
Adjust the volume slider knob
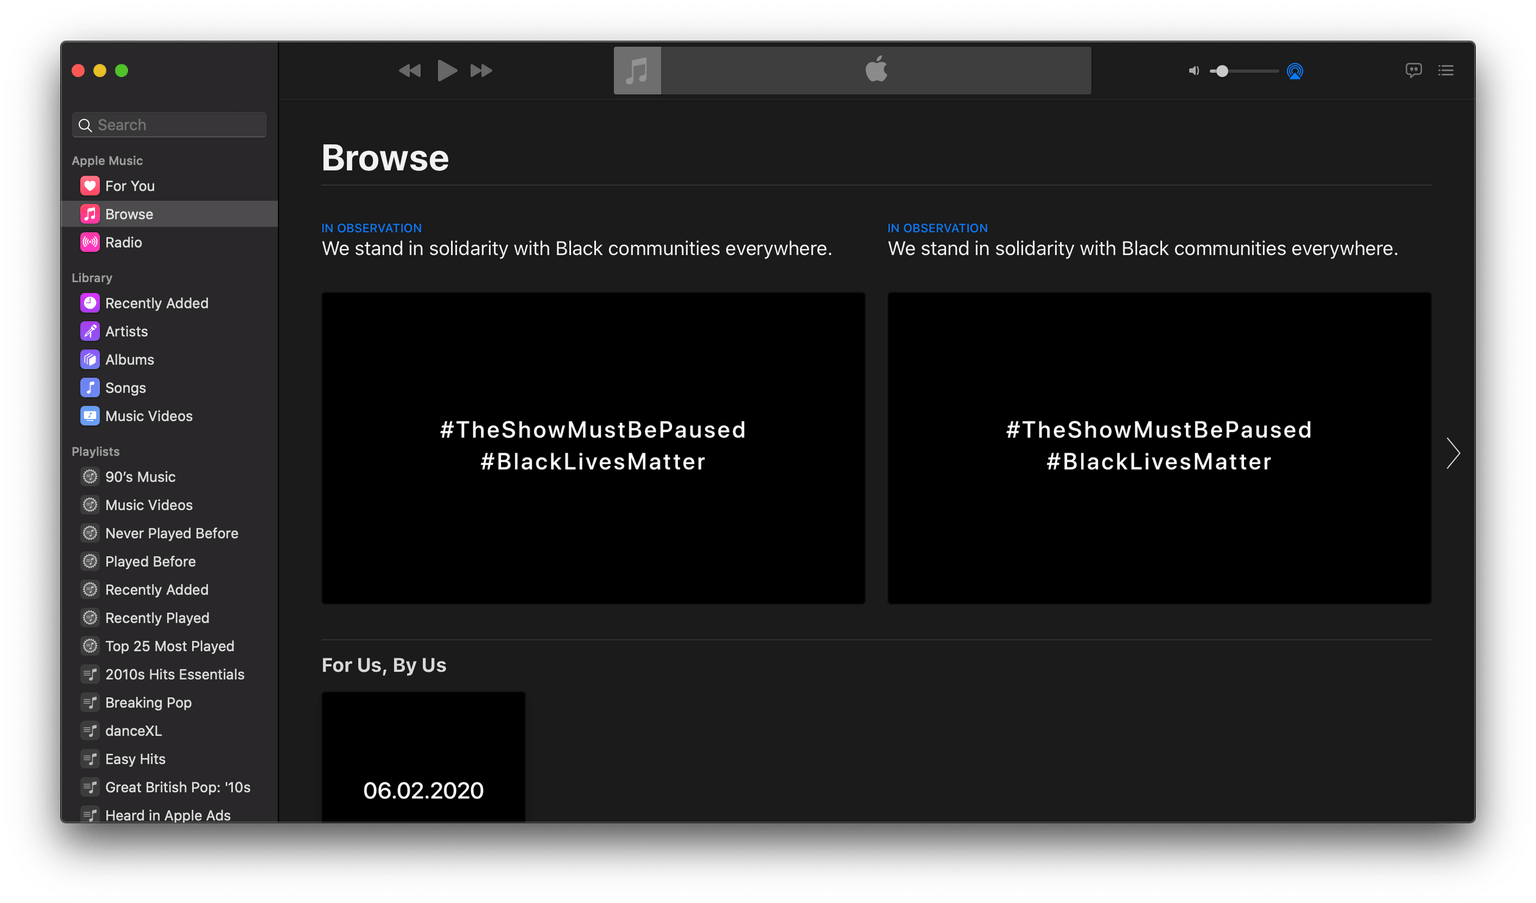point(1222,71)
